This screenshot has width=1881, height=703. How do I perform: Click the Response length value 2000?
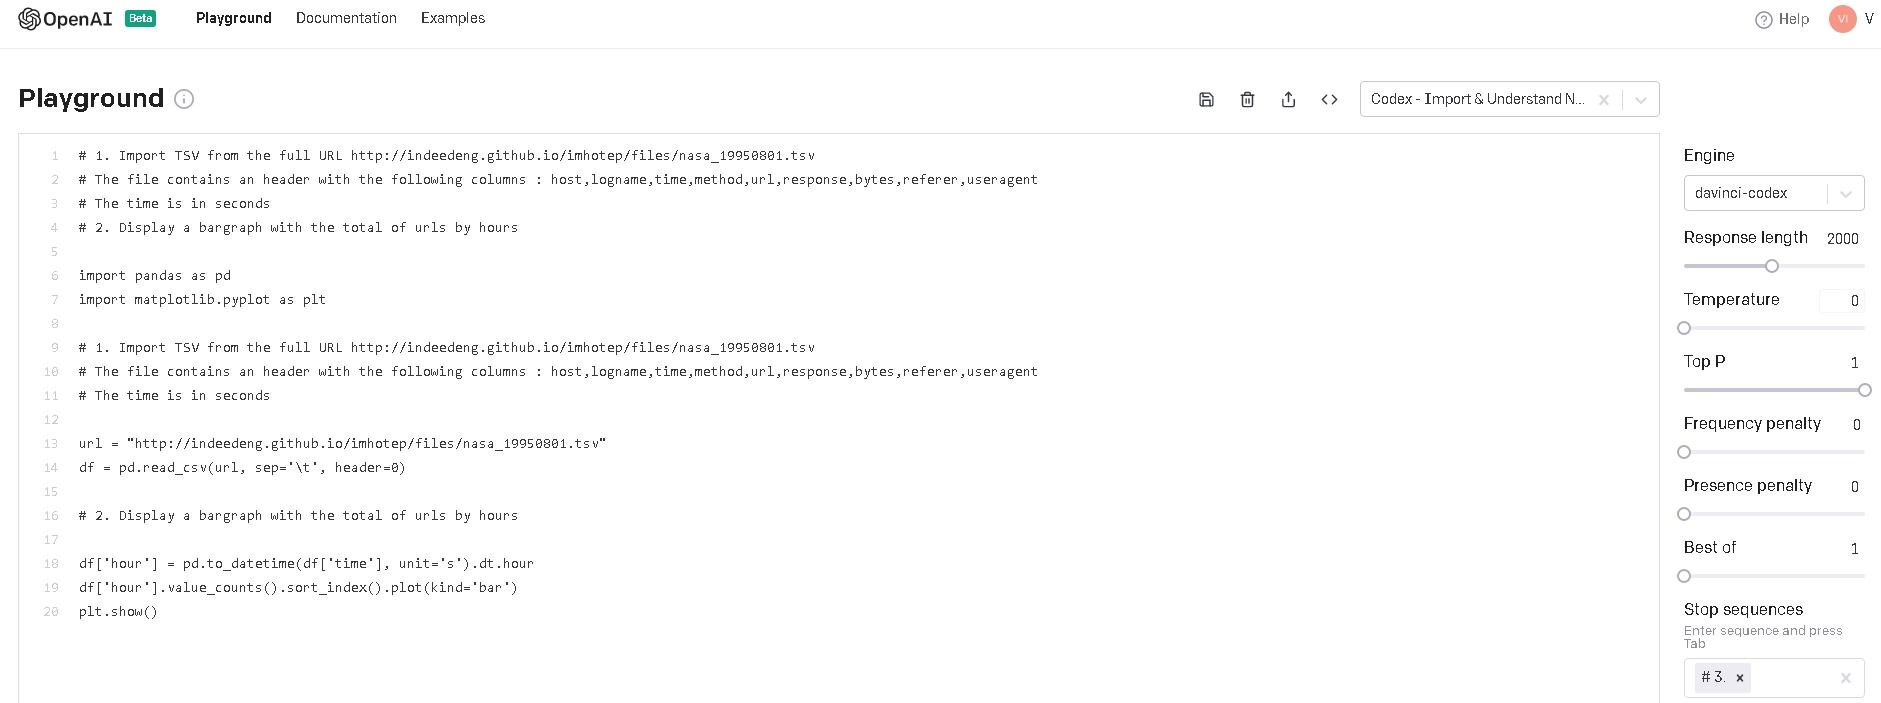(x=1842, y=238)
